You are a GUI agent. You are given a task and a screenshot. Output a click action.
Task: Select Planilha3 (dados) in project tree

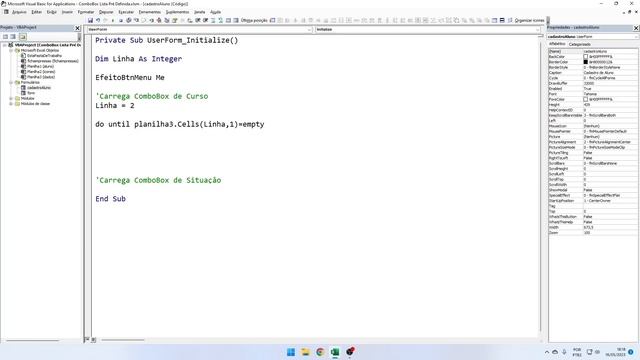[x=41, y=77]
